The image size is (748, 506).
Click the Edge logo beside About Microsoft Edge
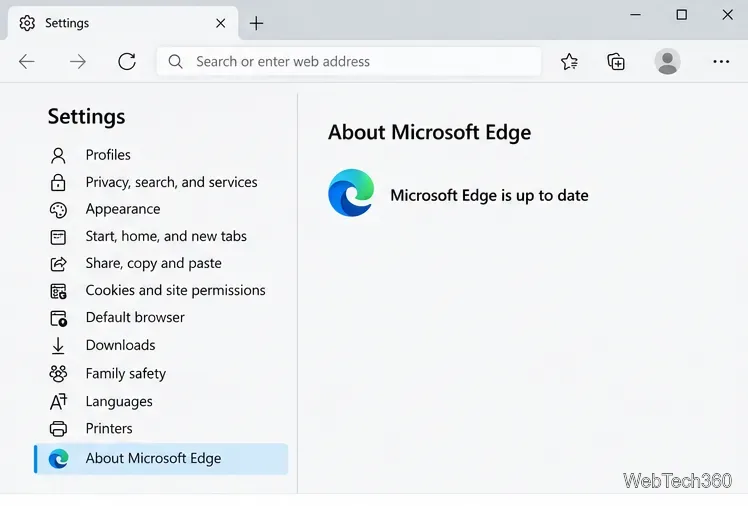pyautogui.click(x=58, y=459)
